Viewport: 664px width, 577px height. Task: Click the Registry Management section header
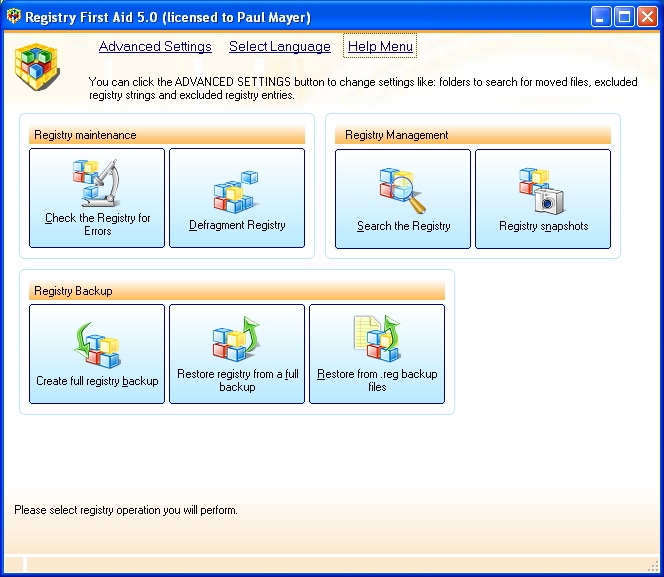click(473, 135)
